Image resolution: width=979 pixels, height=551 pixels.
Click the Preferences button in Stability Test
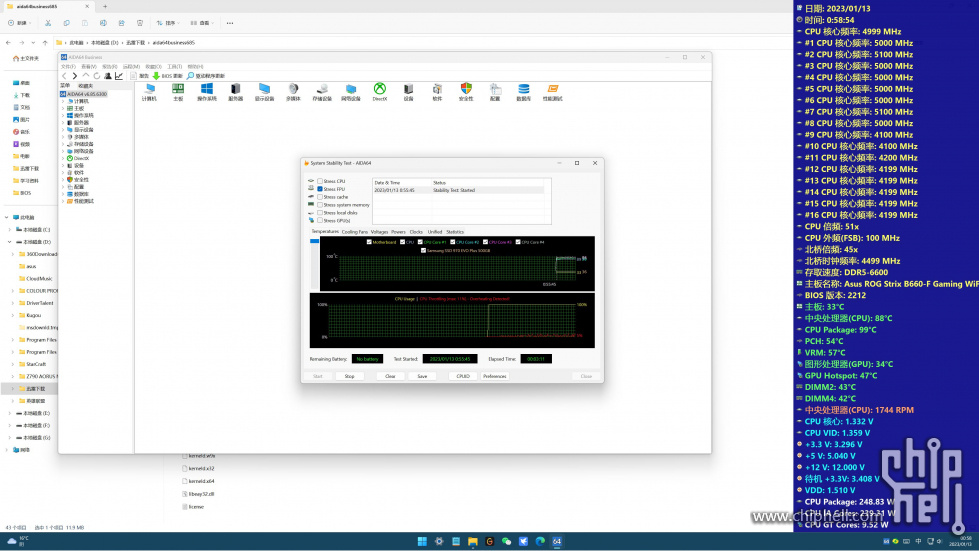[x=494, y=376]
